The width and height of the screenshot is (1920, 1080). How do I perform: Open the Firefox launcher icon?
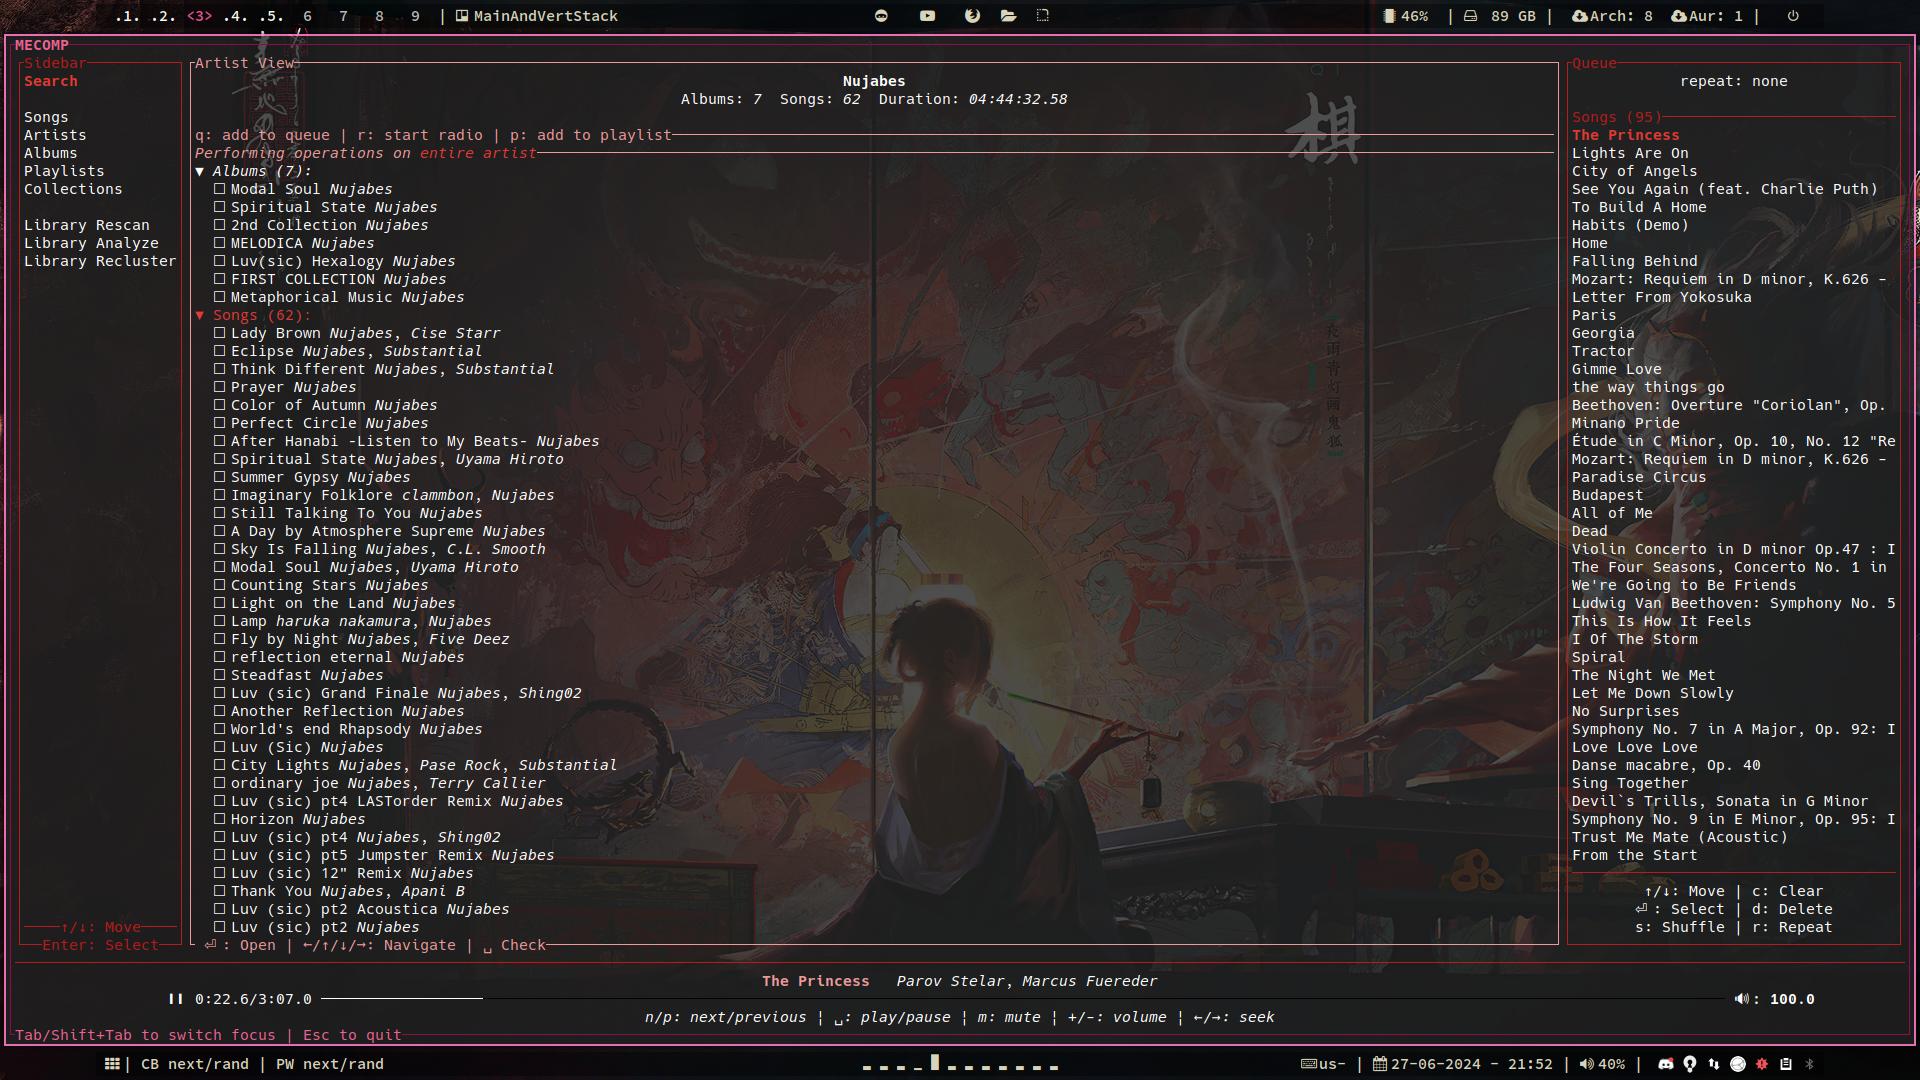pos(972,16)
